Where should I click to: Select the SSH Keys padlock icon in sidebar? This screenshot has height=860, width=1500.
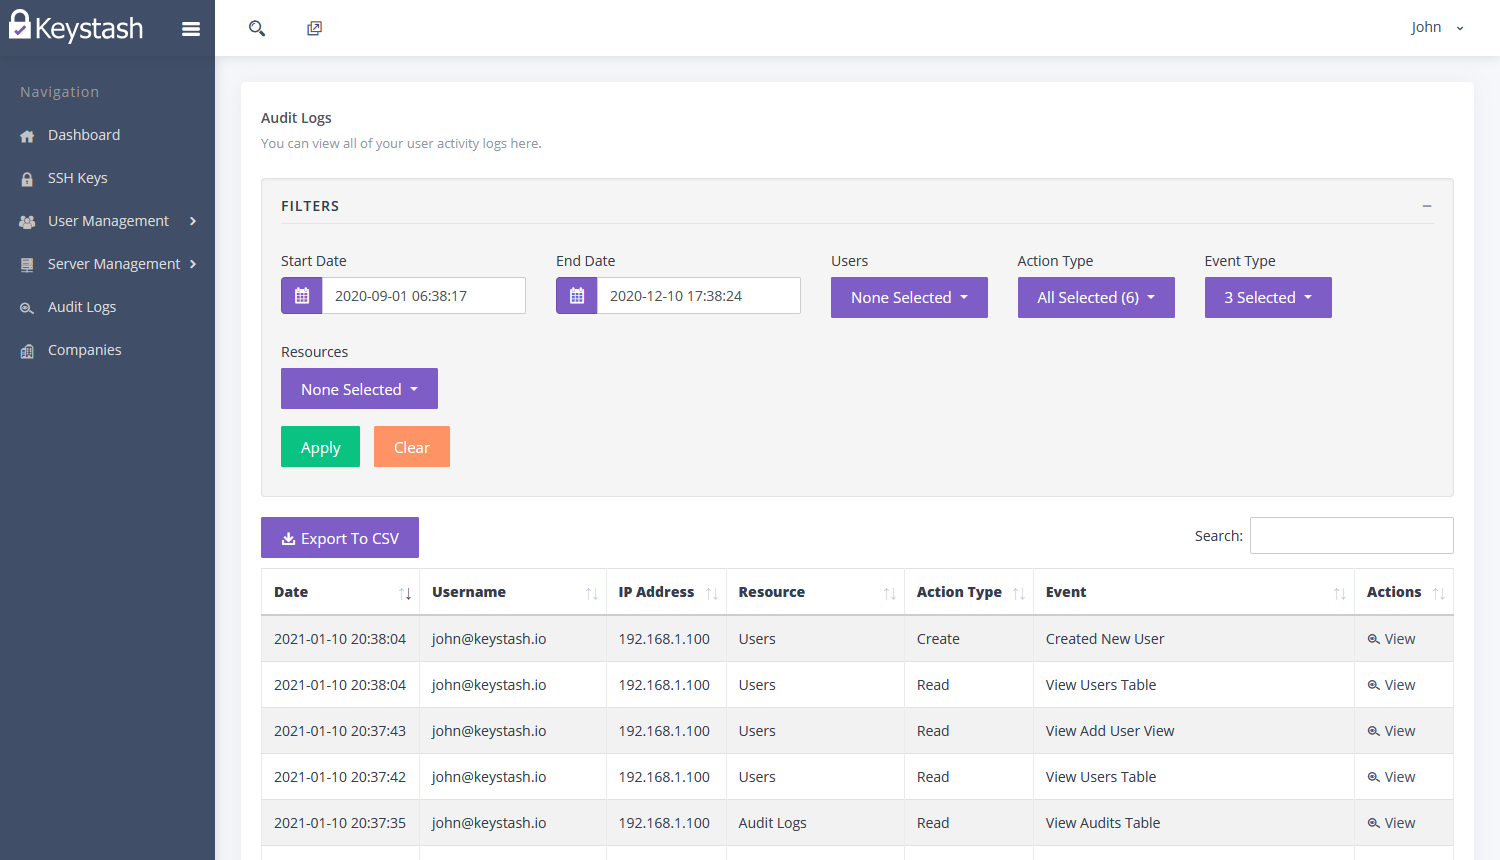27,177
